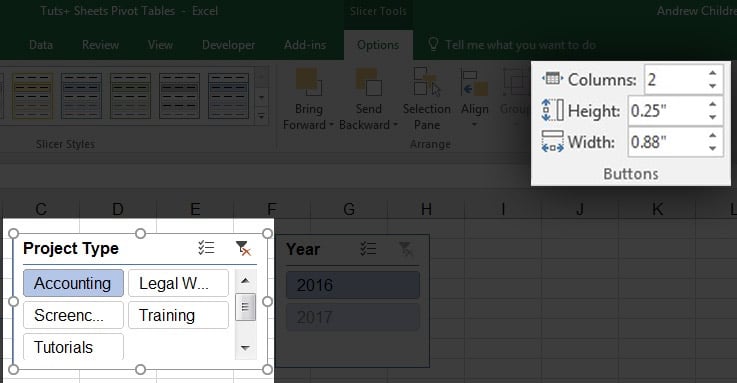Click the Bring Forward icon
The image size is (737, 383).
[308, 82]
